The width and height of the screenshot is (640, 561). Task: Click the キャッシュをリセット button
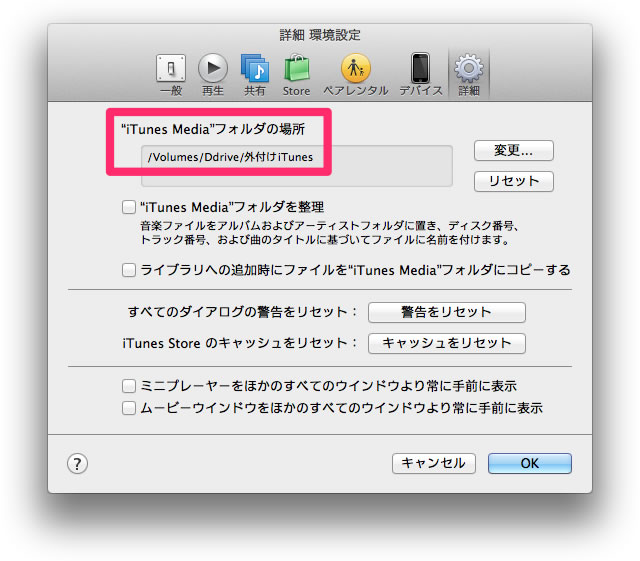tap(447, 343)
